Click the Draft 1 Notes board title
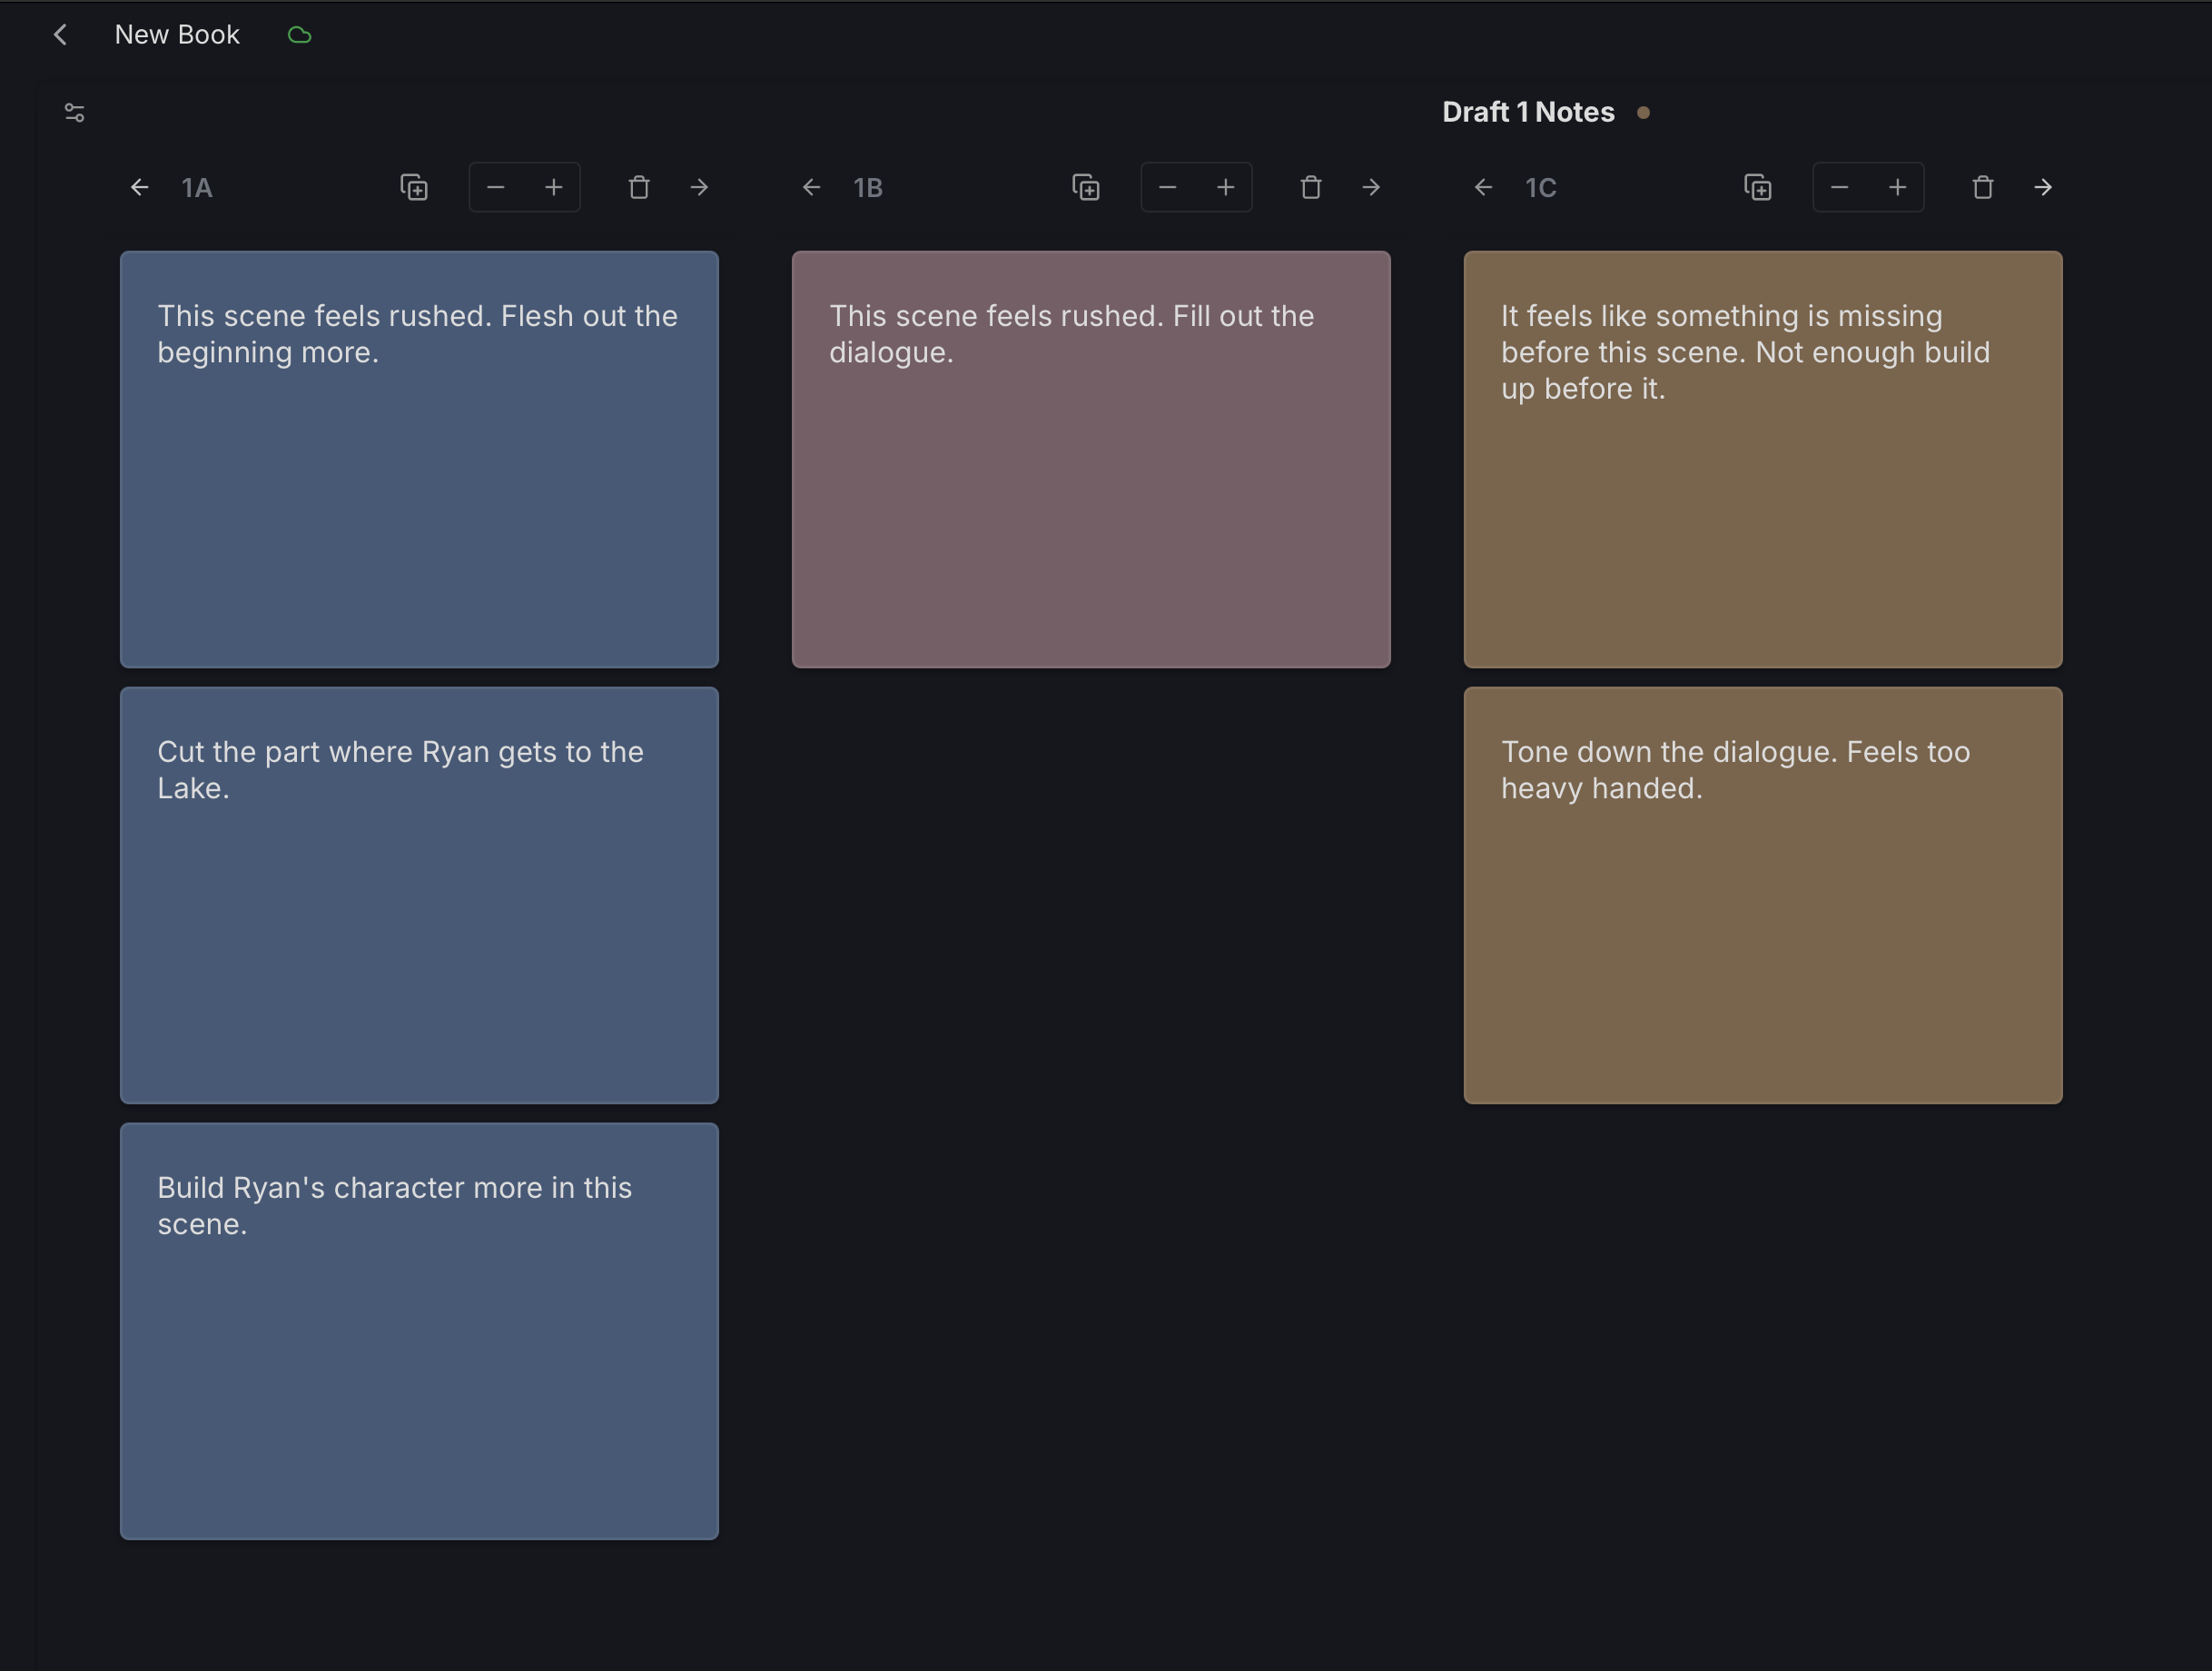Image resolution: width=2212 pixels, height=1671 pixels. pos(1528,112)
